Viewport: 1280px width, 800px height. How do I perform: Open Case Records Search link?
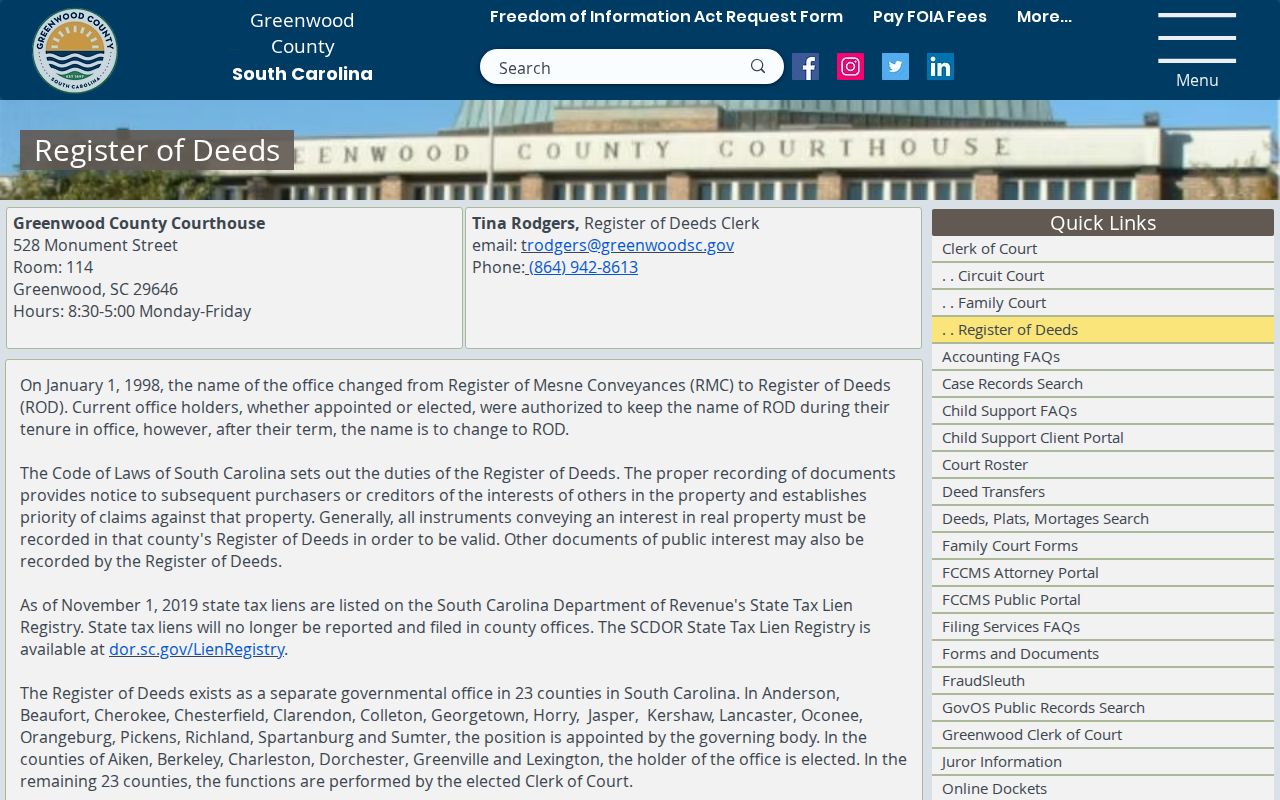click(x=1103, y=384)
